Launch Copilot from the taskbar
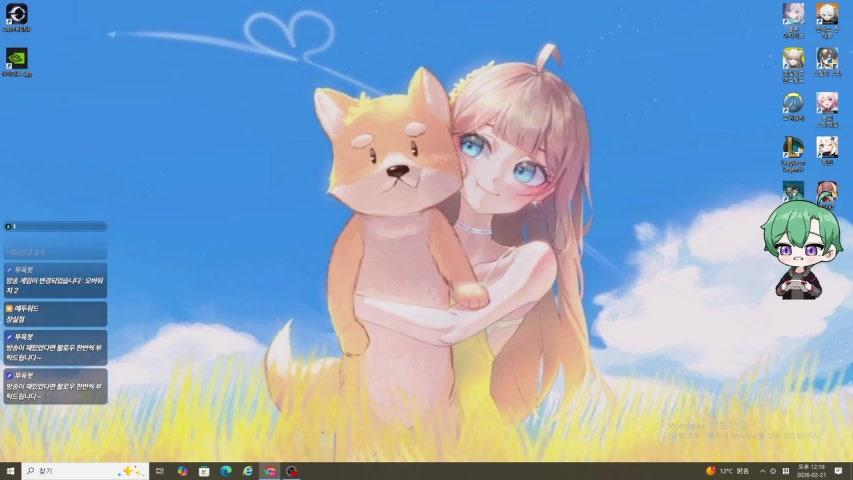 pos(182,471)
